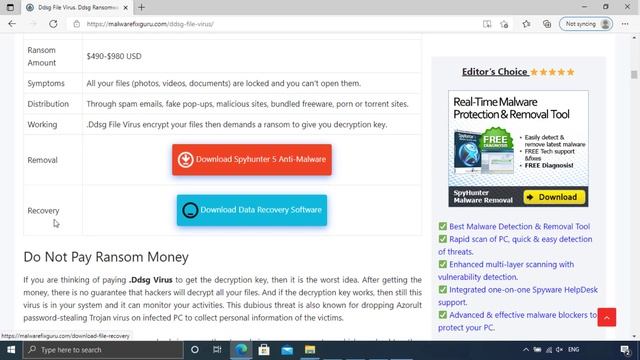Open Cortana circle icon on taskbar

[x=195, y=350]
